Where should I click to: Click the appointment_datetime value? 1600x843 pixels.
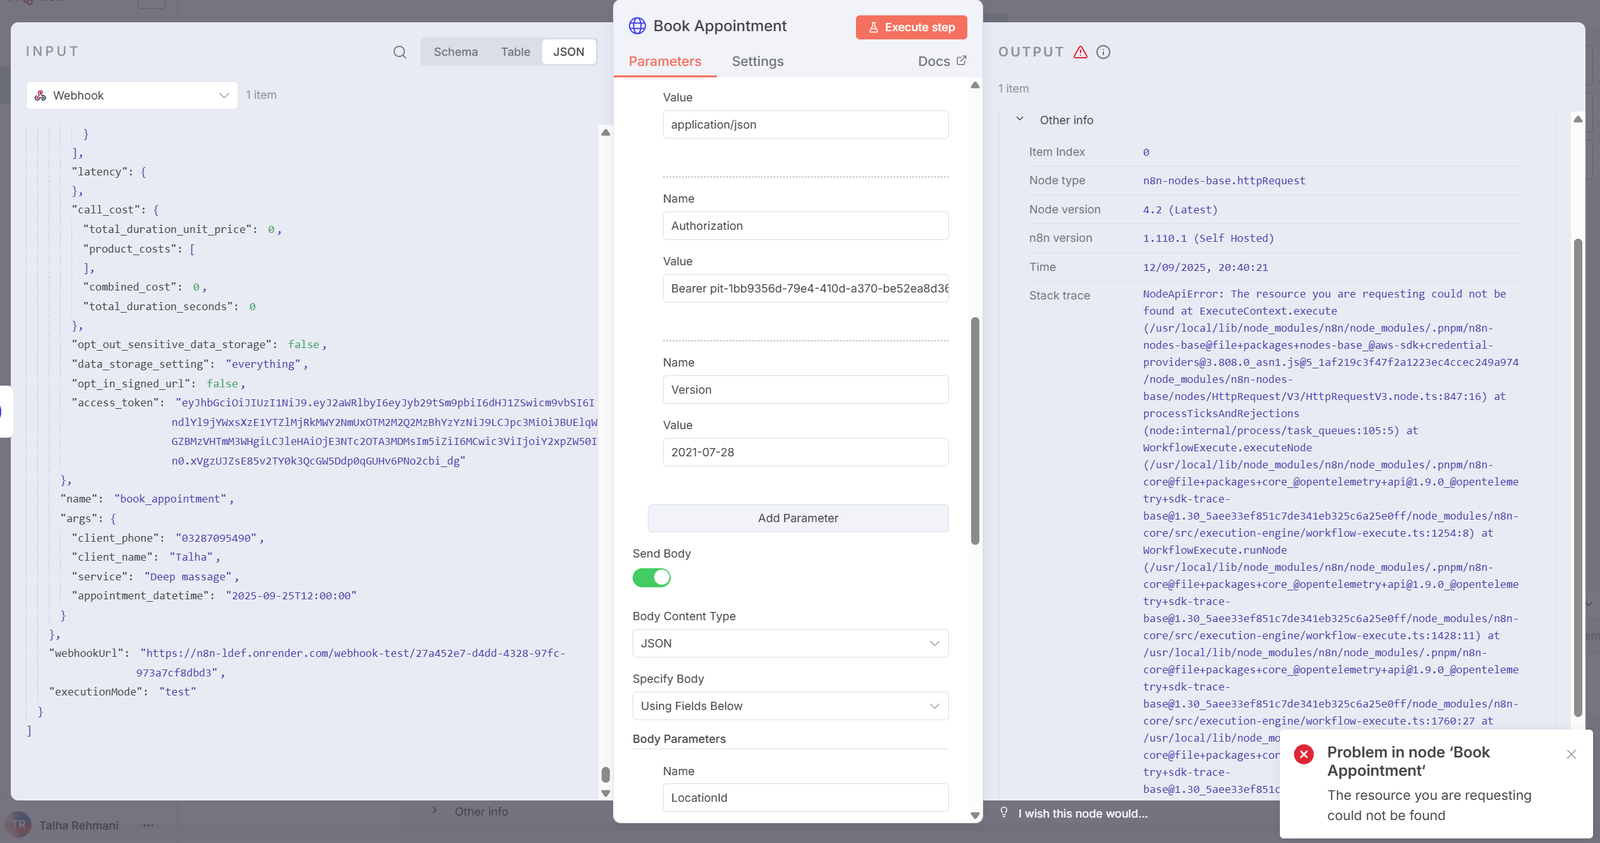pos(291,596)
